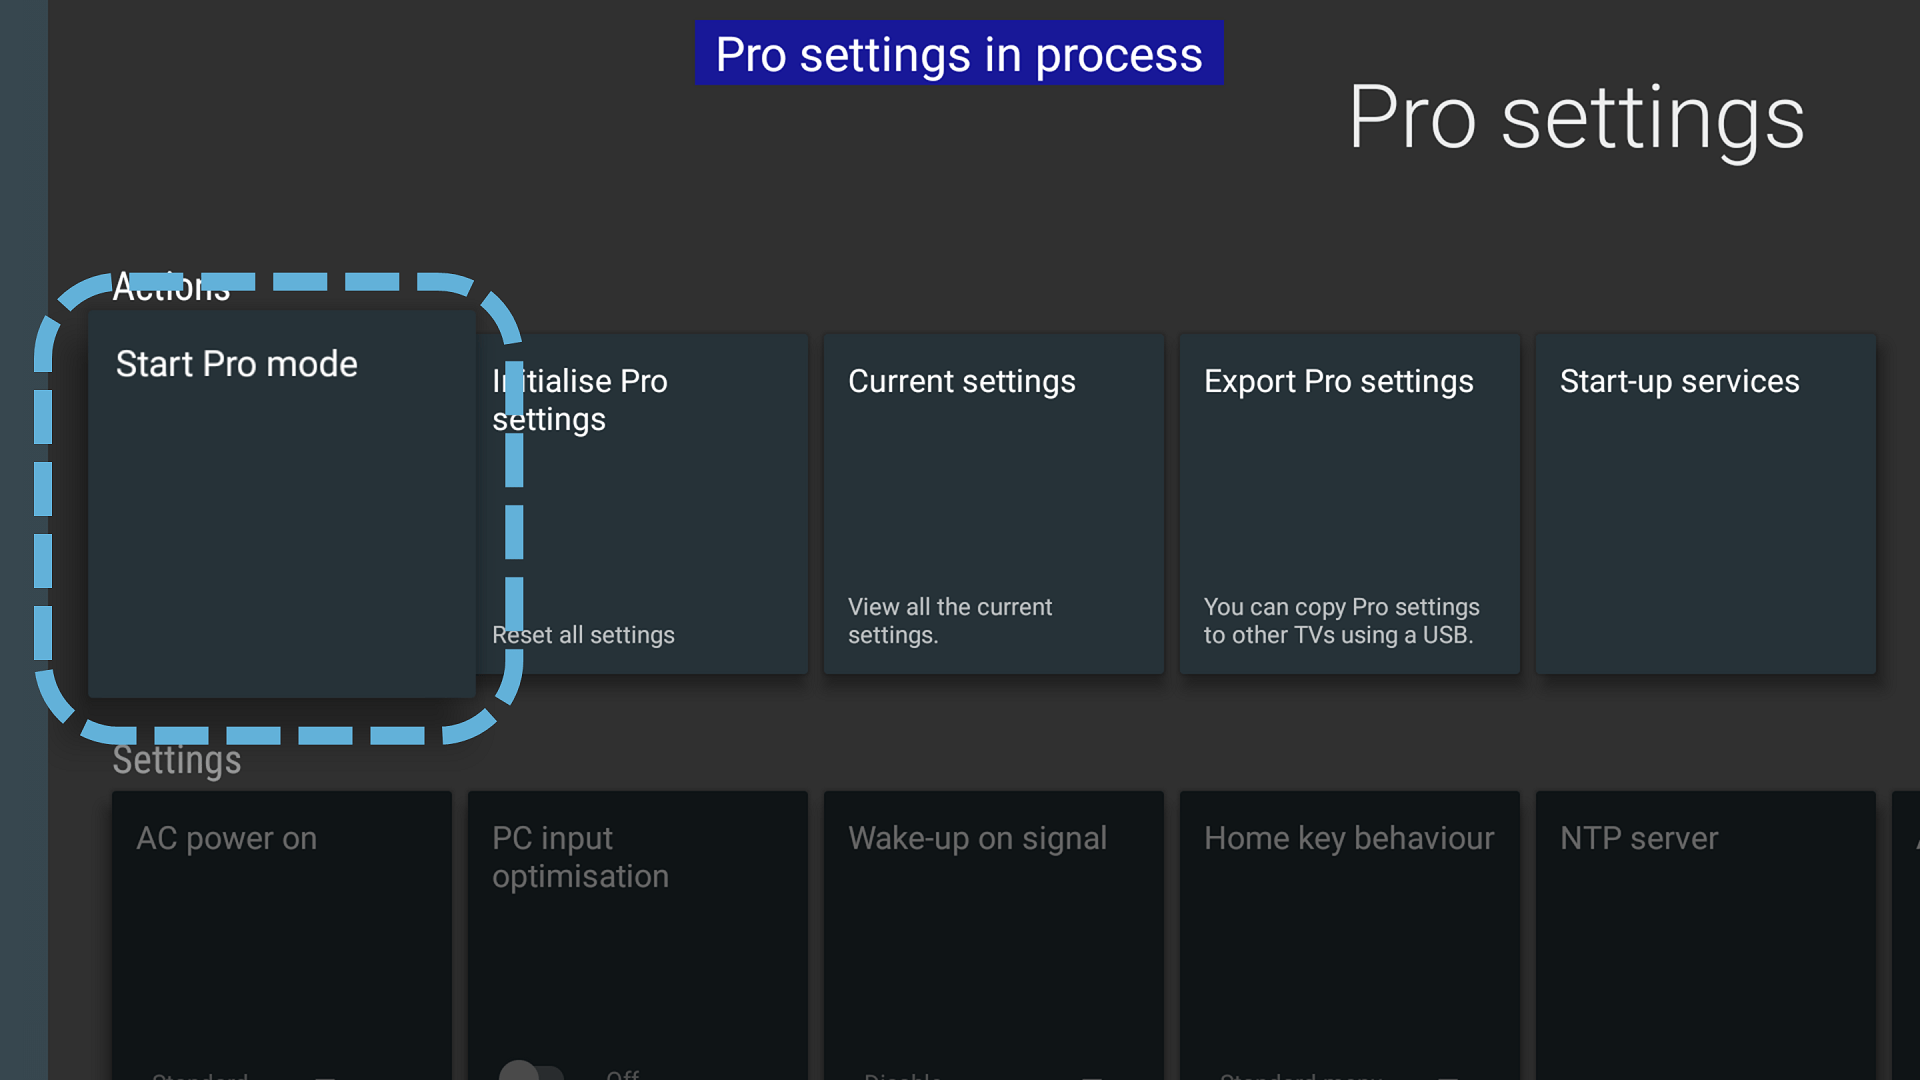The image size is (1920, 1080).
Task: Select the Start Pro mode tile
Action: click(x=281, y=503)
